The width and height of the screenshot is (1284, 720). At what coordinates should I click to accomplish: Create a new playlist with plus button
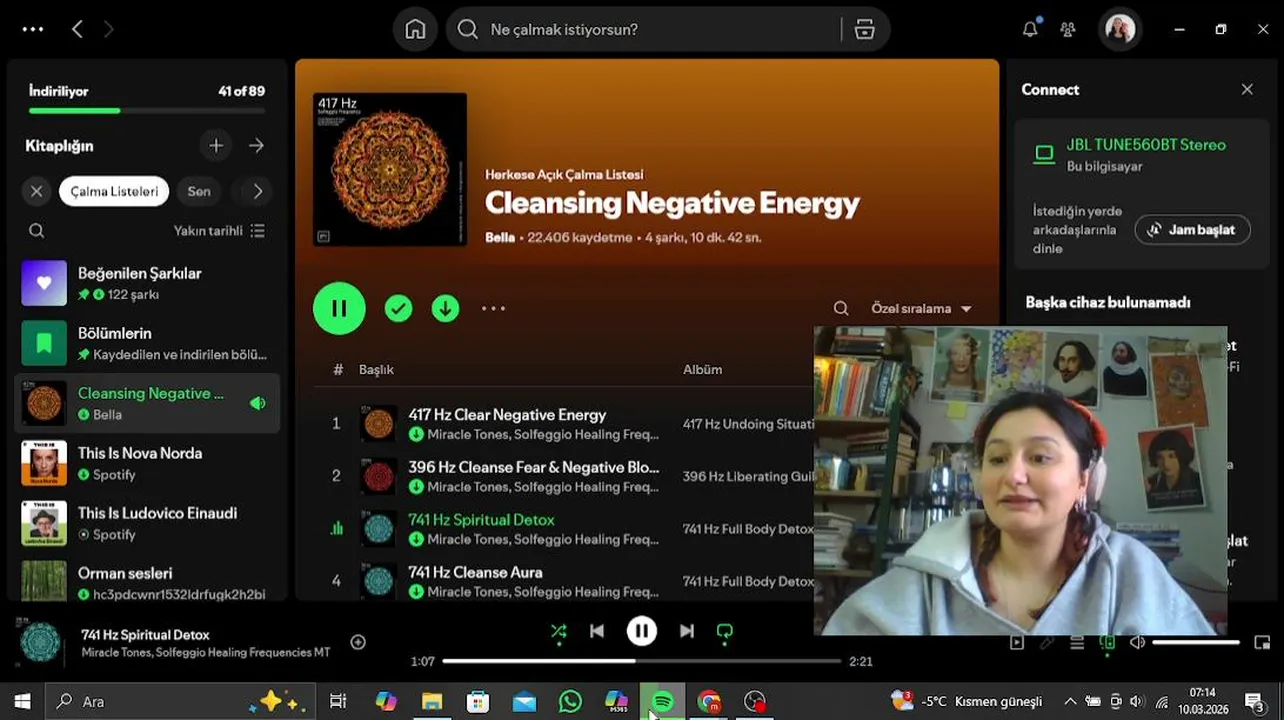coord(216,146)
